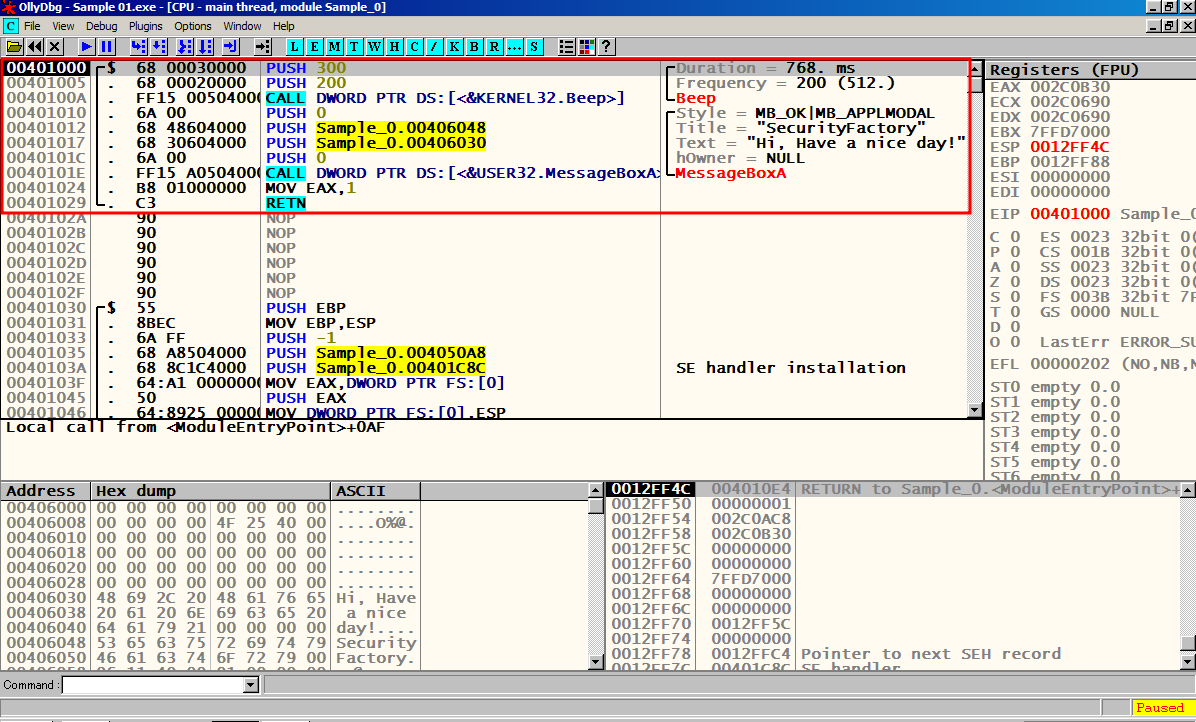Show Log window with L button
Screen dimensions: 1196x722
294,47
